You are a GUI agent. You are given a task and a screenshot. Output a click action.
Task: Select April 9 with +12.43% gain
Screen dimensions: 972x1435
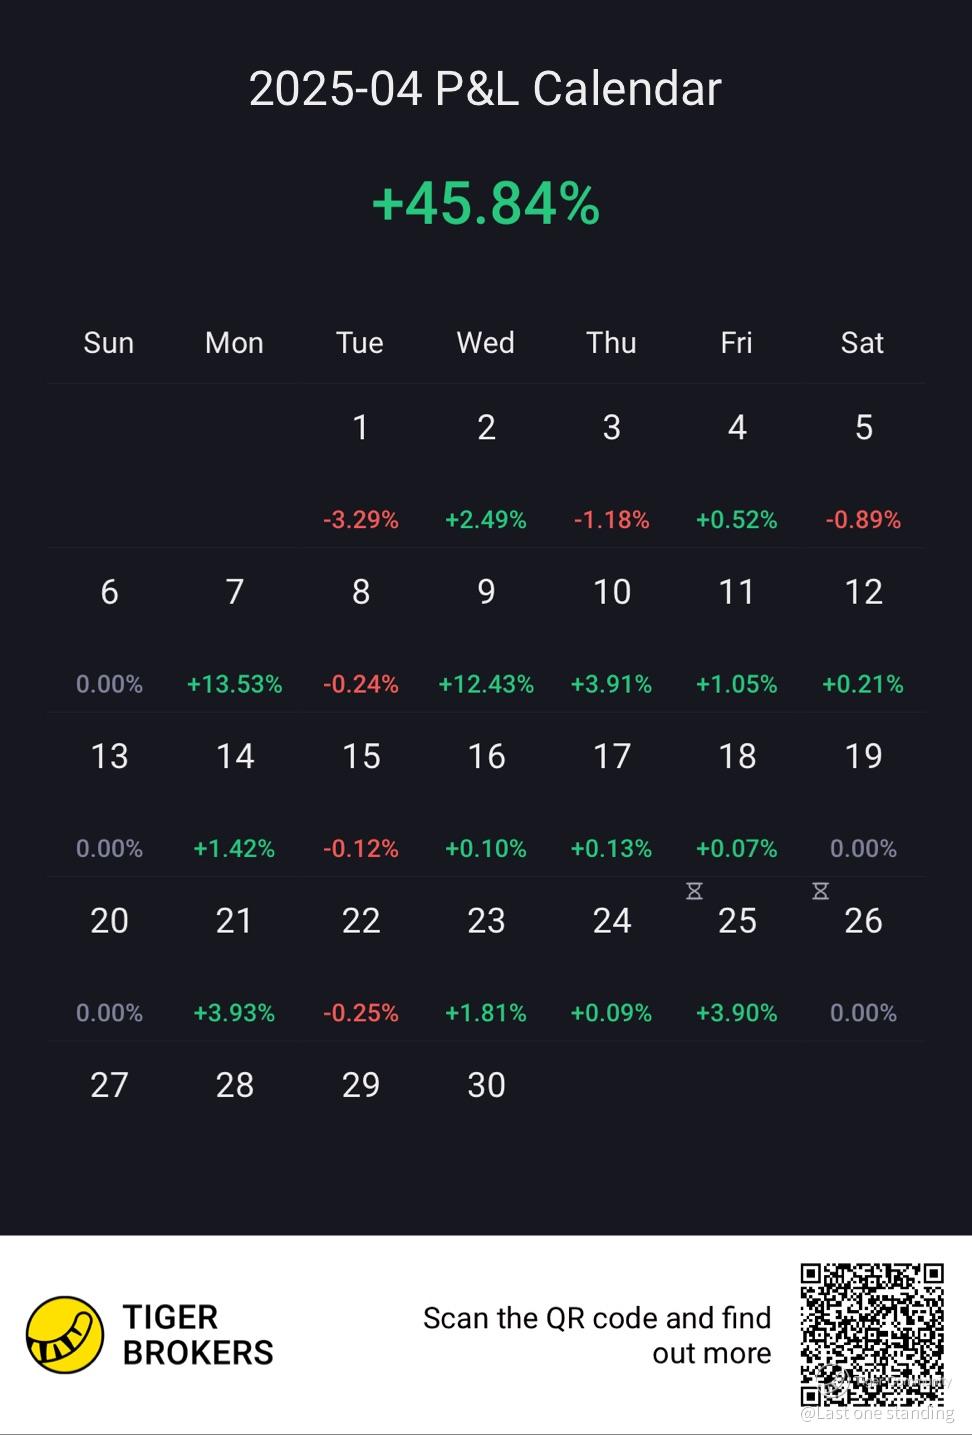[486, 630]
